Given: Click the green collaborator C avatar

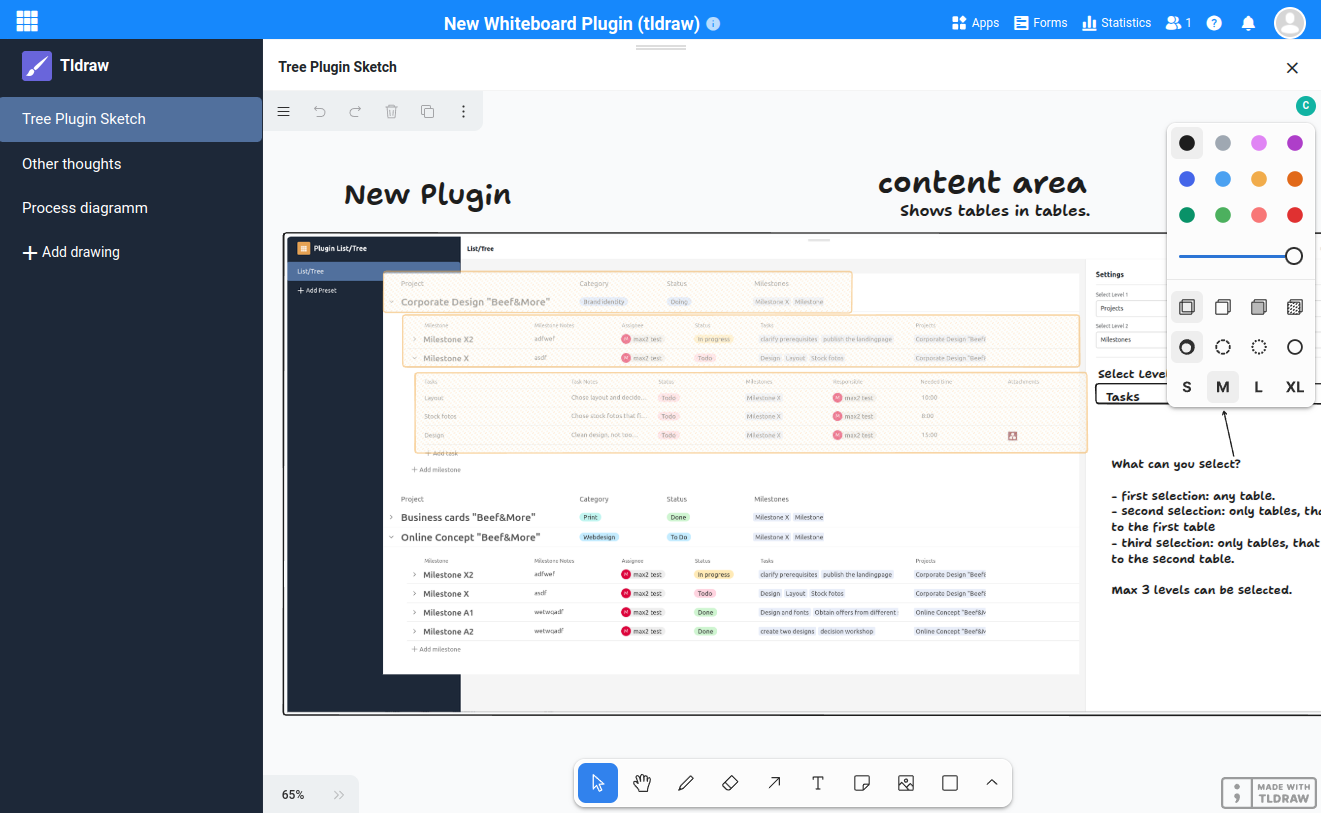Looking at the screenshot, I should [1305, 105].
